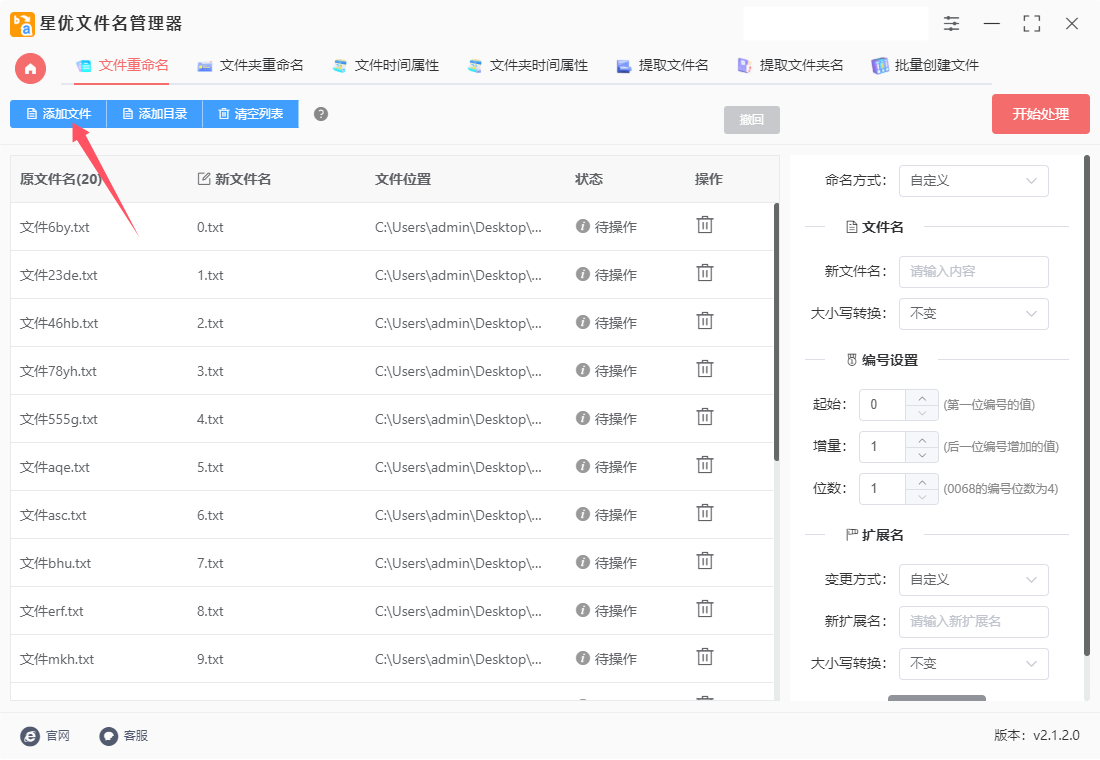1100x760 pixels.
Task: Click the status info icon for 文件6by.txt
Action: pyautogui.click(x=582, y=226)
